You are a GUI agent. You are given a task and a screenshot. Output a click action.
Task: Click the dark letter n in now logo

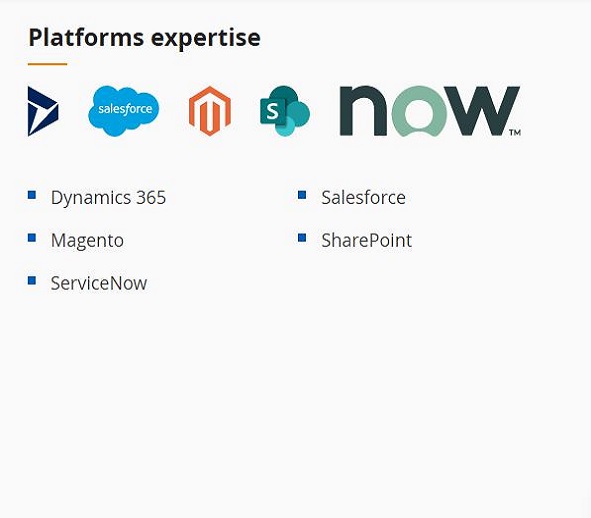pos(363,111)
